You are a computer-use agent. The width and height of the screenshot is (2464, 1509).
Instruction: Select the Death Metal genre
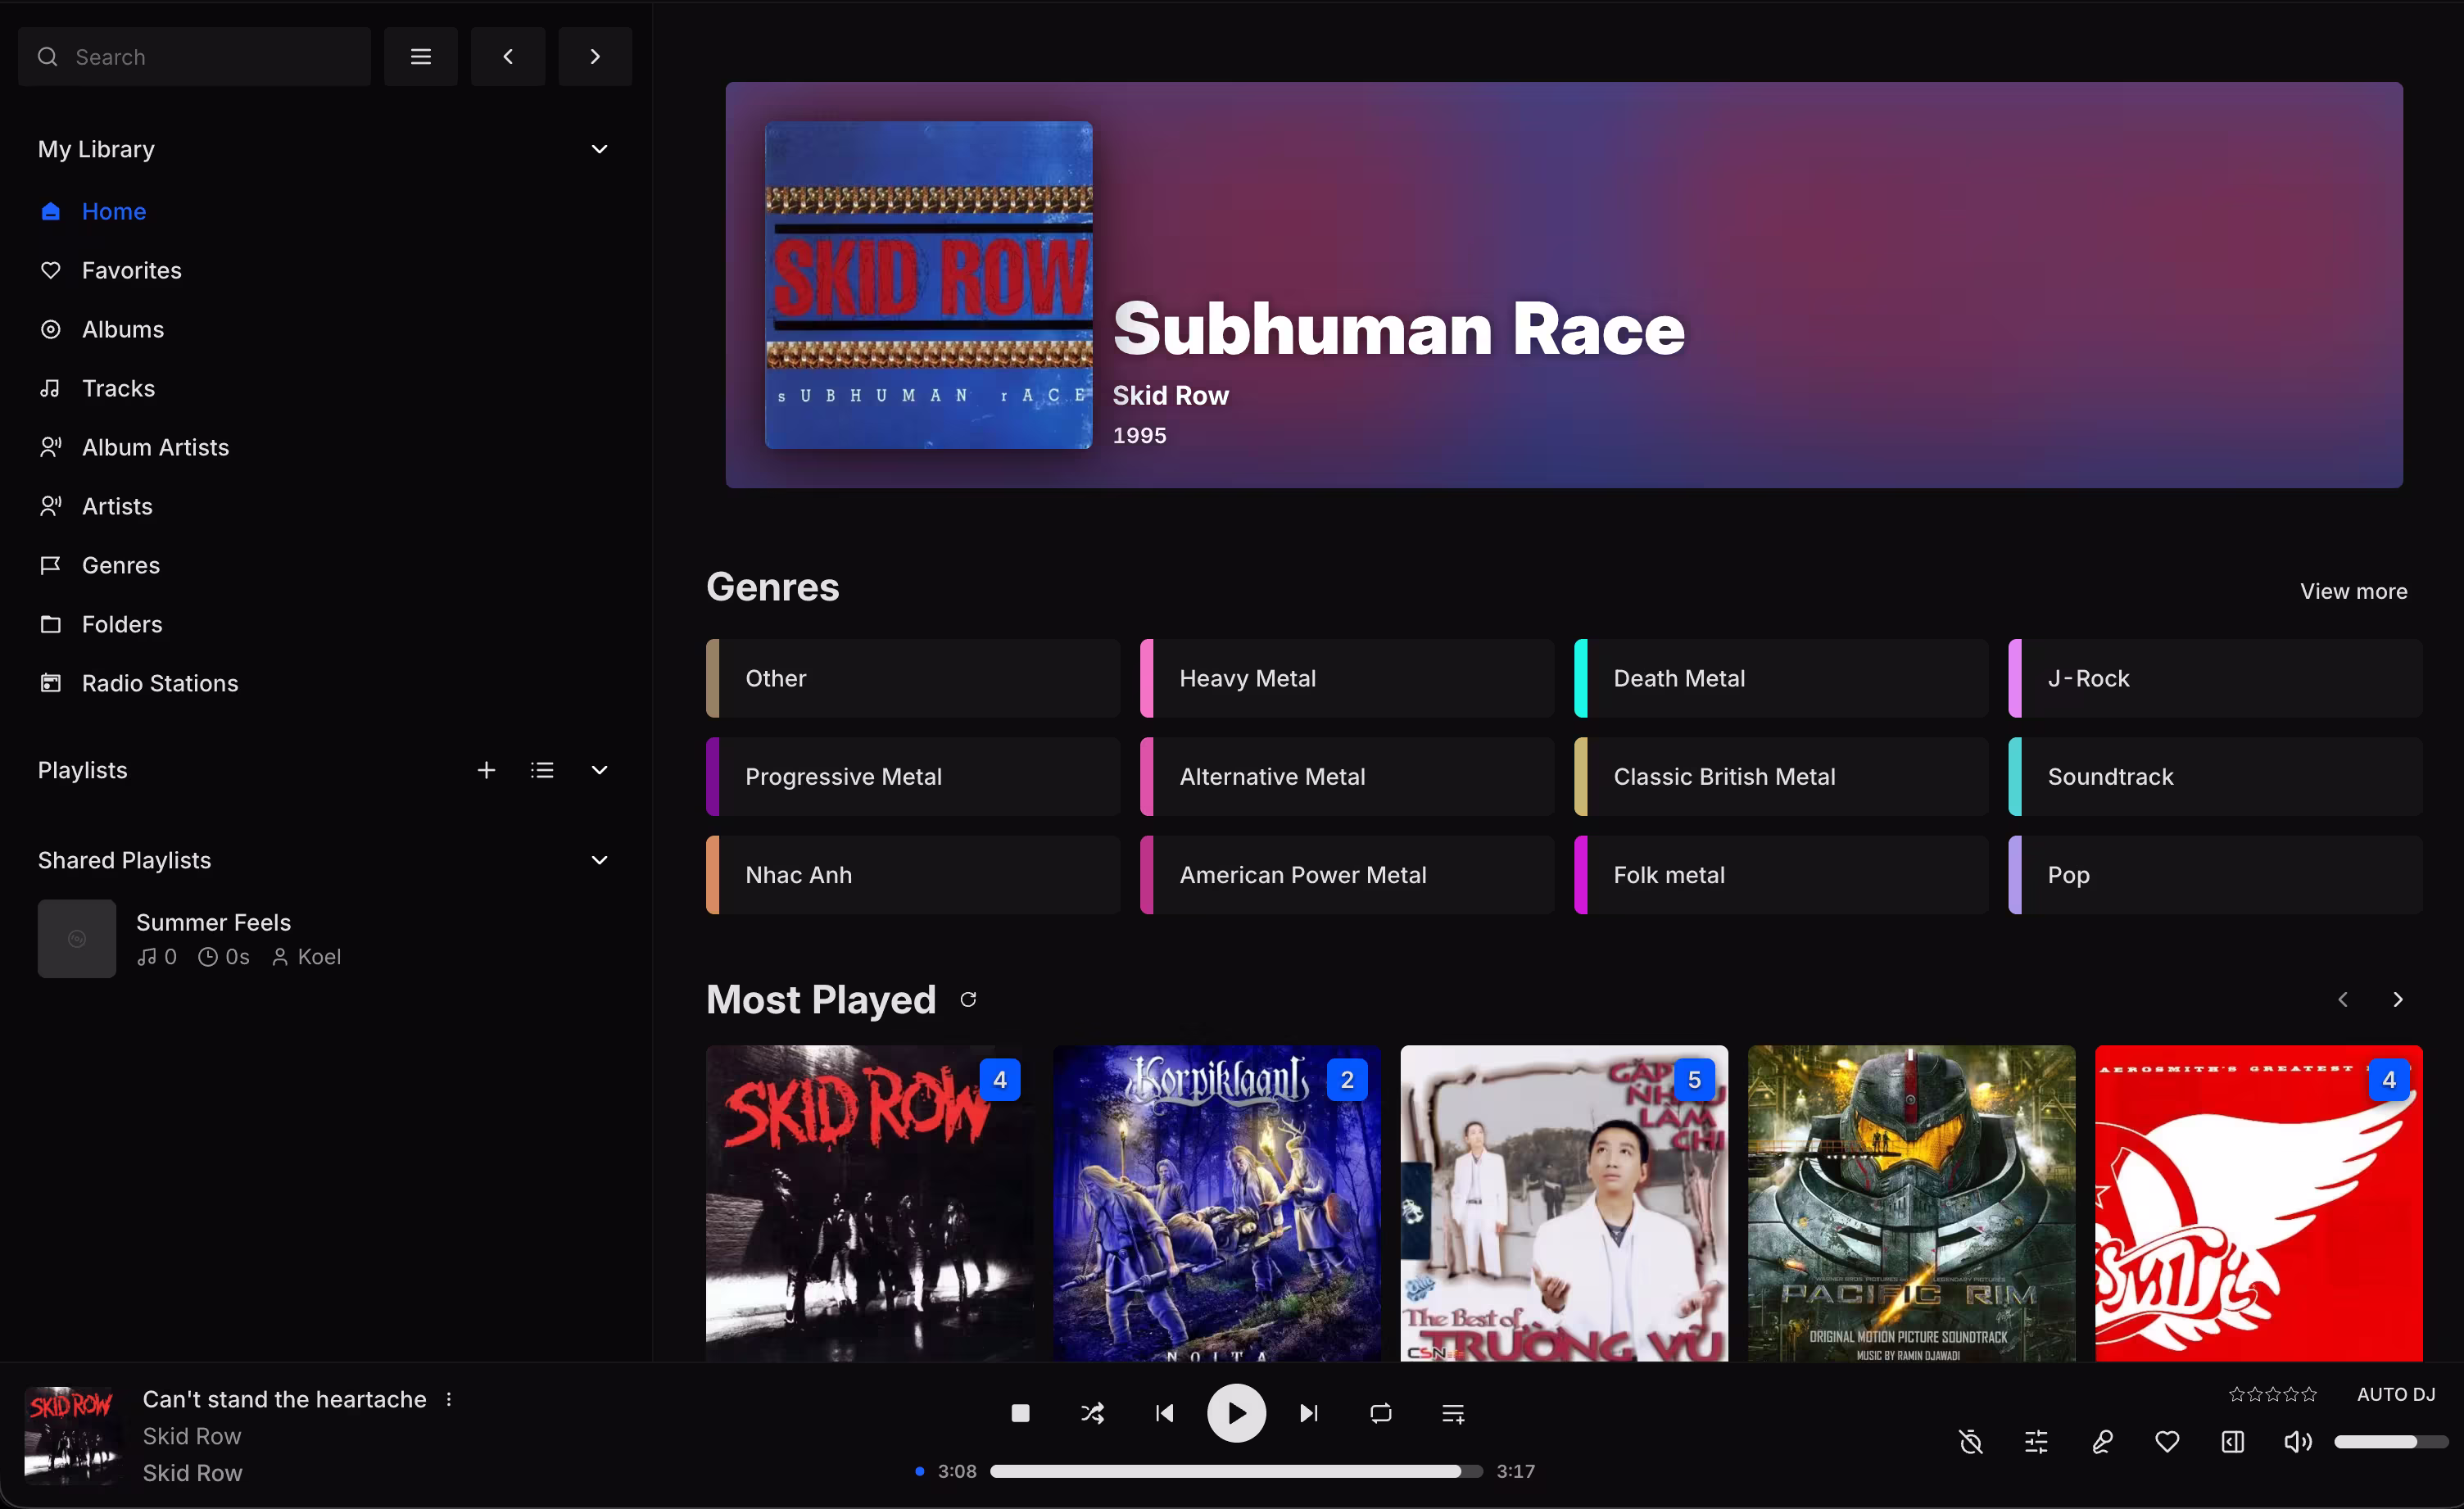point(1780,678)
